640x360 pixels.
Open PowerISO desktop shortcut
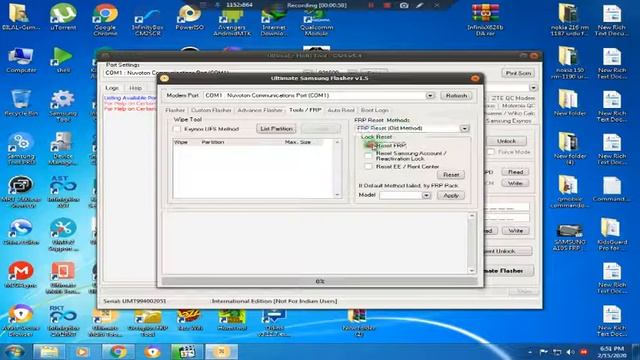tap(189, 18)
